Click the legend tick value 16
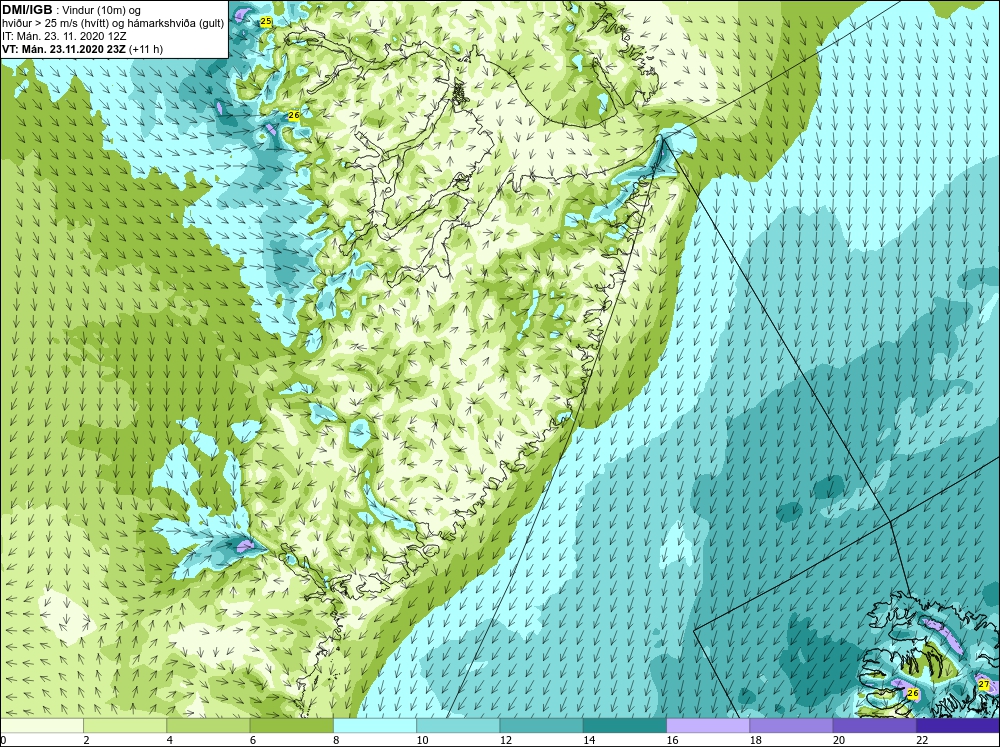This screenshot has width=1000, height=747. [x=672, y=740]
